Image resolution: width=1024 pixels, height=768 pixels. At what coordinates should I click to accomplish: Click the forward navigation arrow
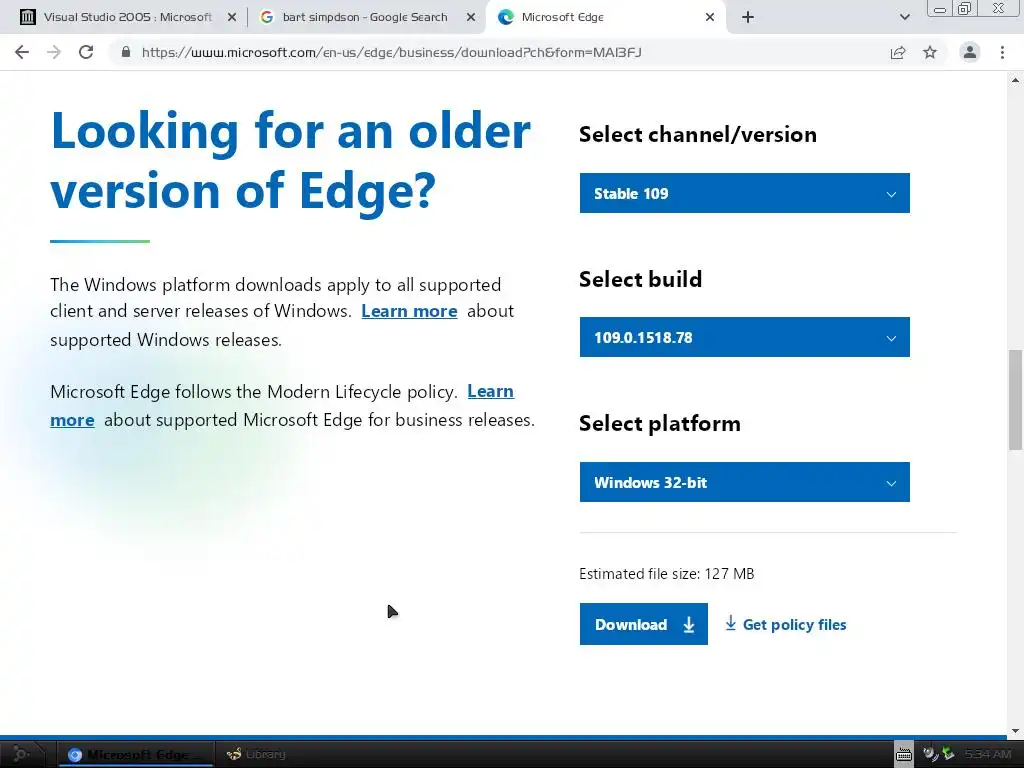click(54, 52)
